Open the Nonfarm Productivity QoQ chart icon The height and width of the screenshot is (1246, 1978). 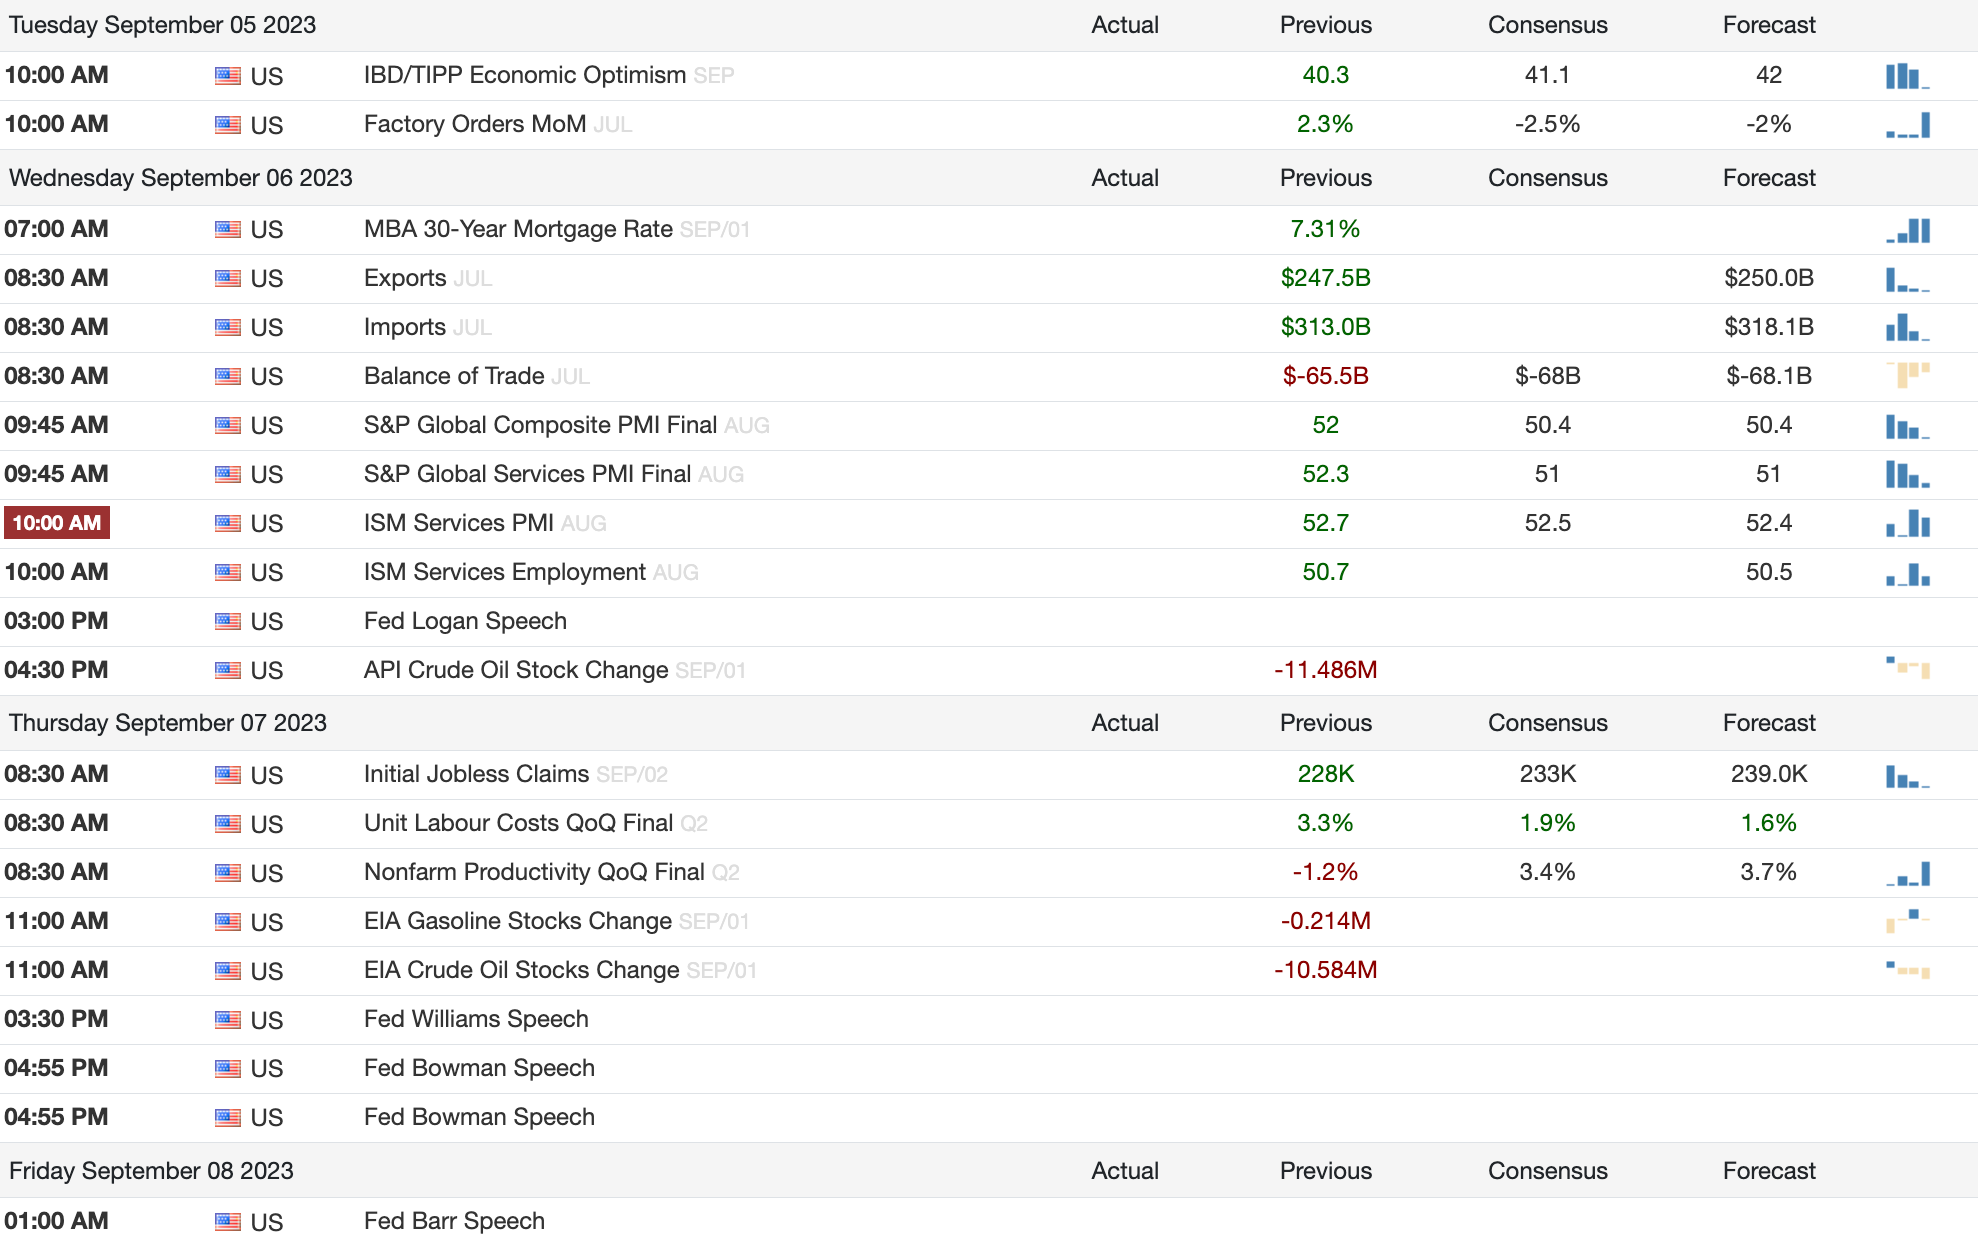(x=1907, y=874)
